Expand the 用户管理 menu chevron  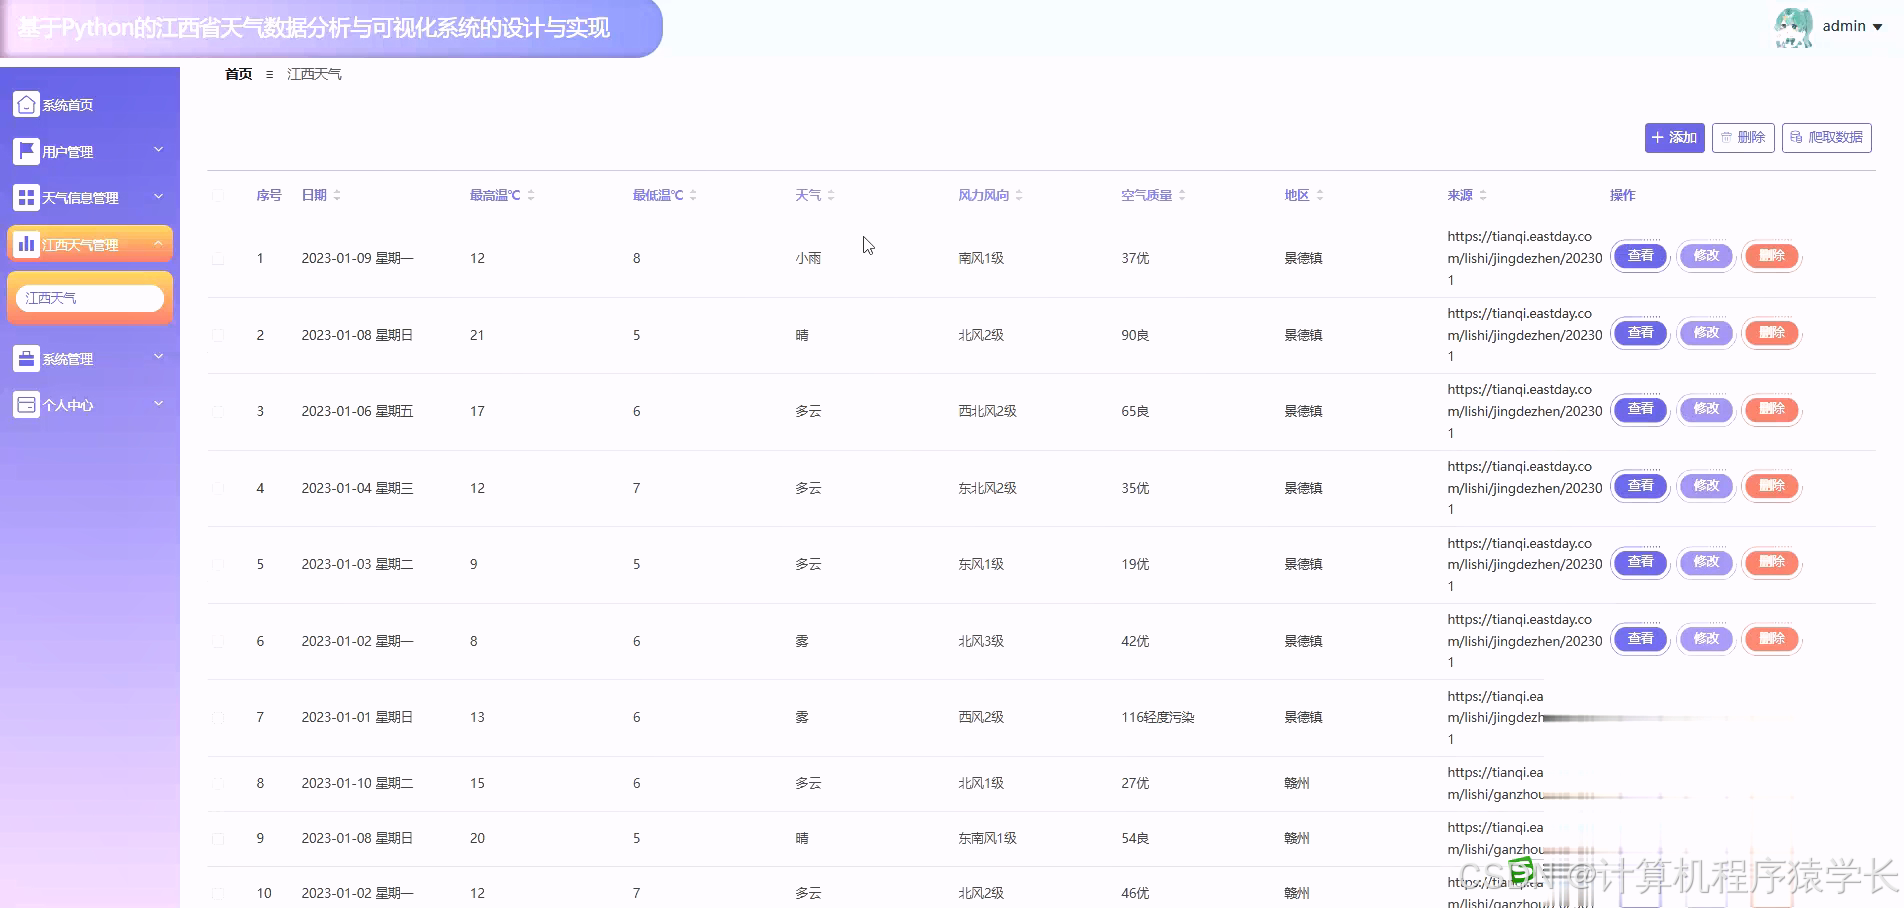point(158,150)
